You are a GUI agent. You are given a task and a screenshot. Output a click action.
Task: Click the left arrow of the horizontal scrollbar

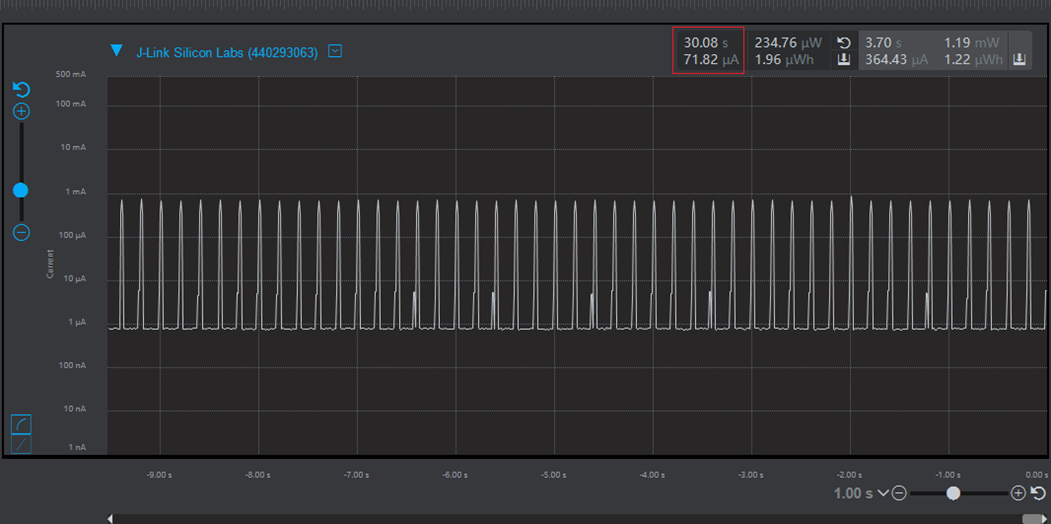pyautogui.click(x=110, y=519)
